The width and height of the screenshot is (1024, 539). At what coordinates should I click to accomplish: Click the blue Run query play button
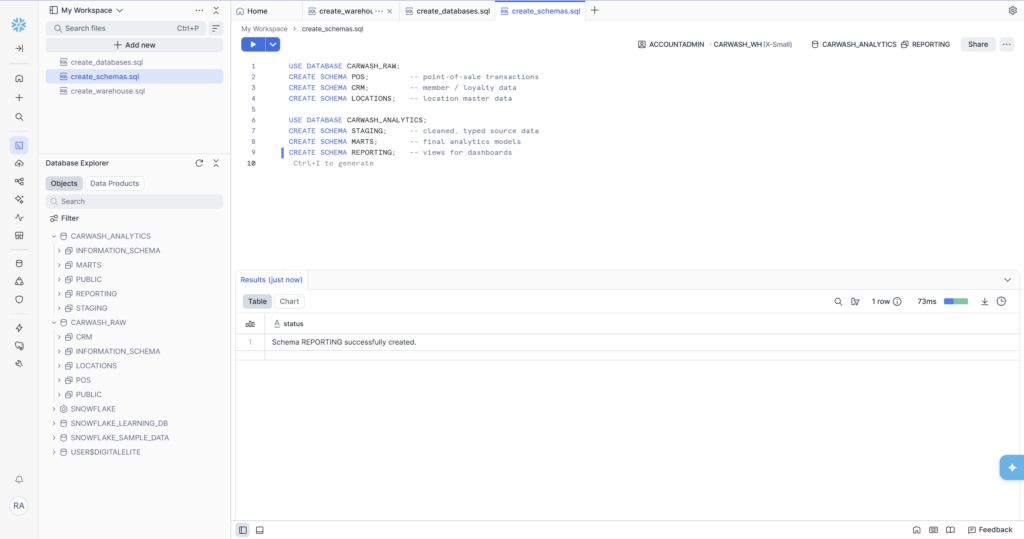tap(253, 44)
